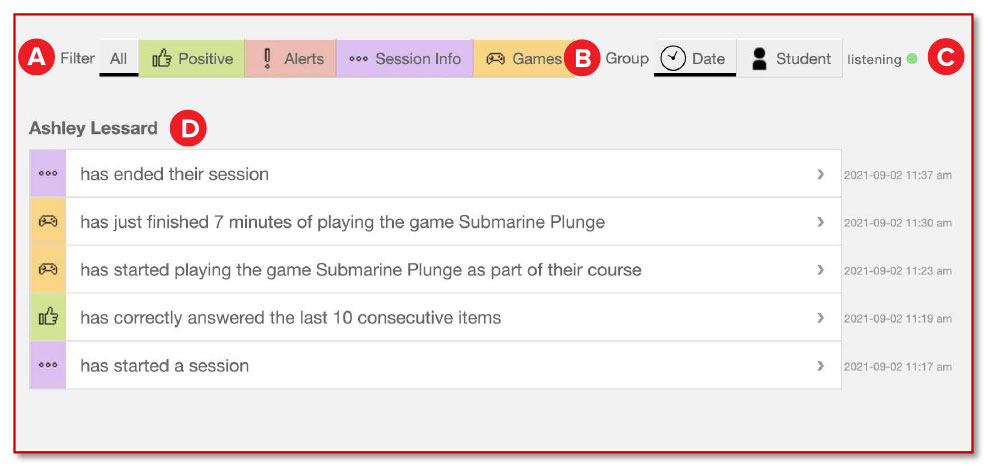Image resolution: width=987 pixels, height=467 pixels.
Task: Open 'has correctly answered the last 10' entry
Action: tap(436, 317)
